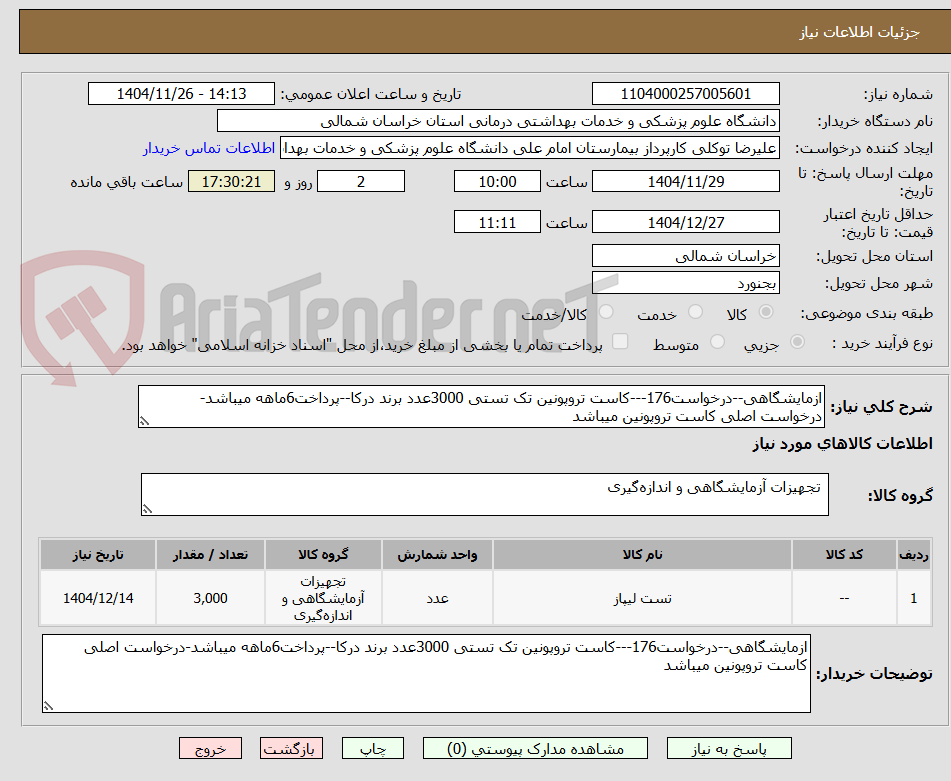
Task: Click the remaining days field showing 2
Action: pyautogui.click(x=361, y=181)
